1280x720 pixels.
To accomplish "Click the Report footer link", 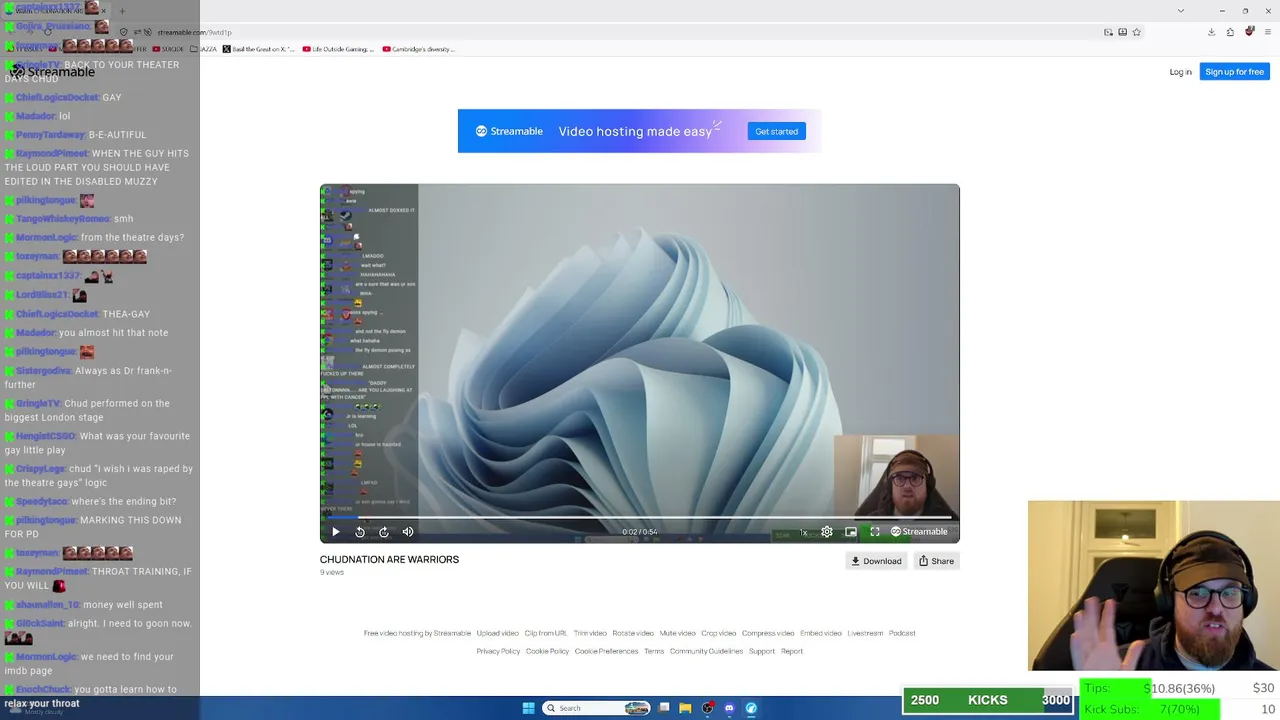I will coord(792,651).
